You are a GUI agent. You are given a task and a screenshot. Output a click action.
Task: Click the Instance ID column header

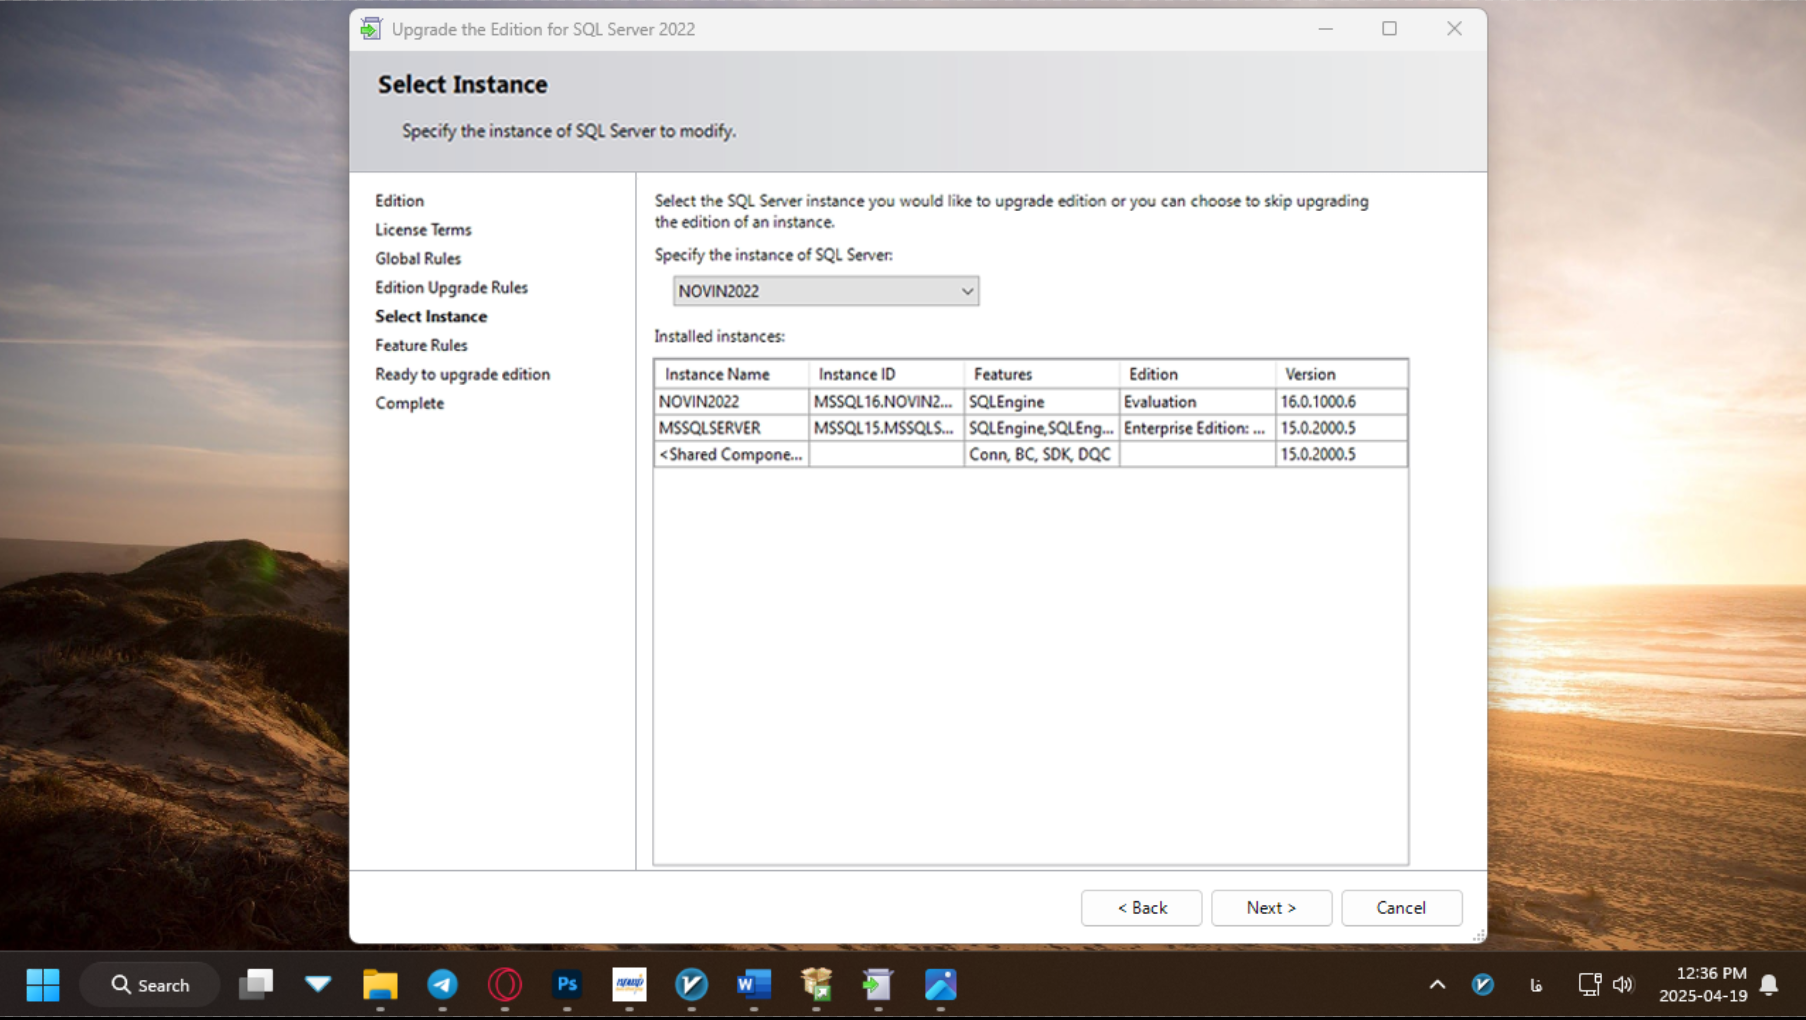(886, 374)
